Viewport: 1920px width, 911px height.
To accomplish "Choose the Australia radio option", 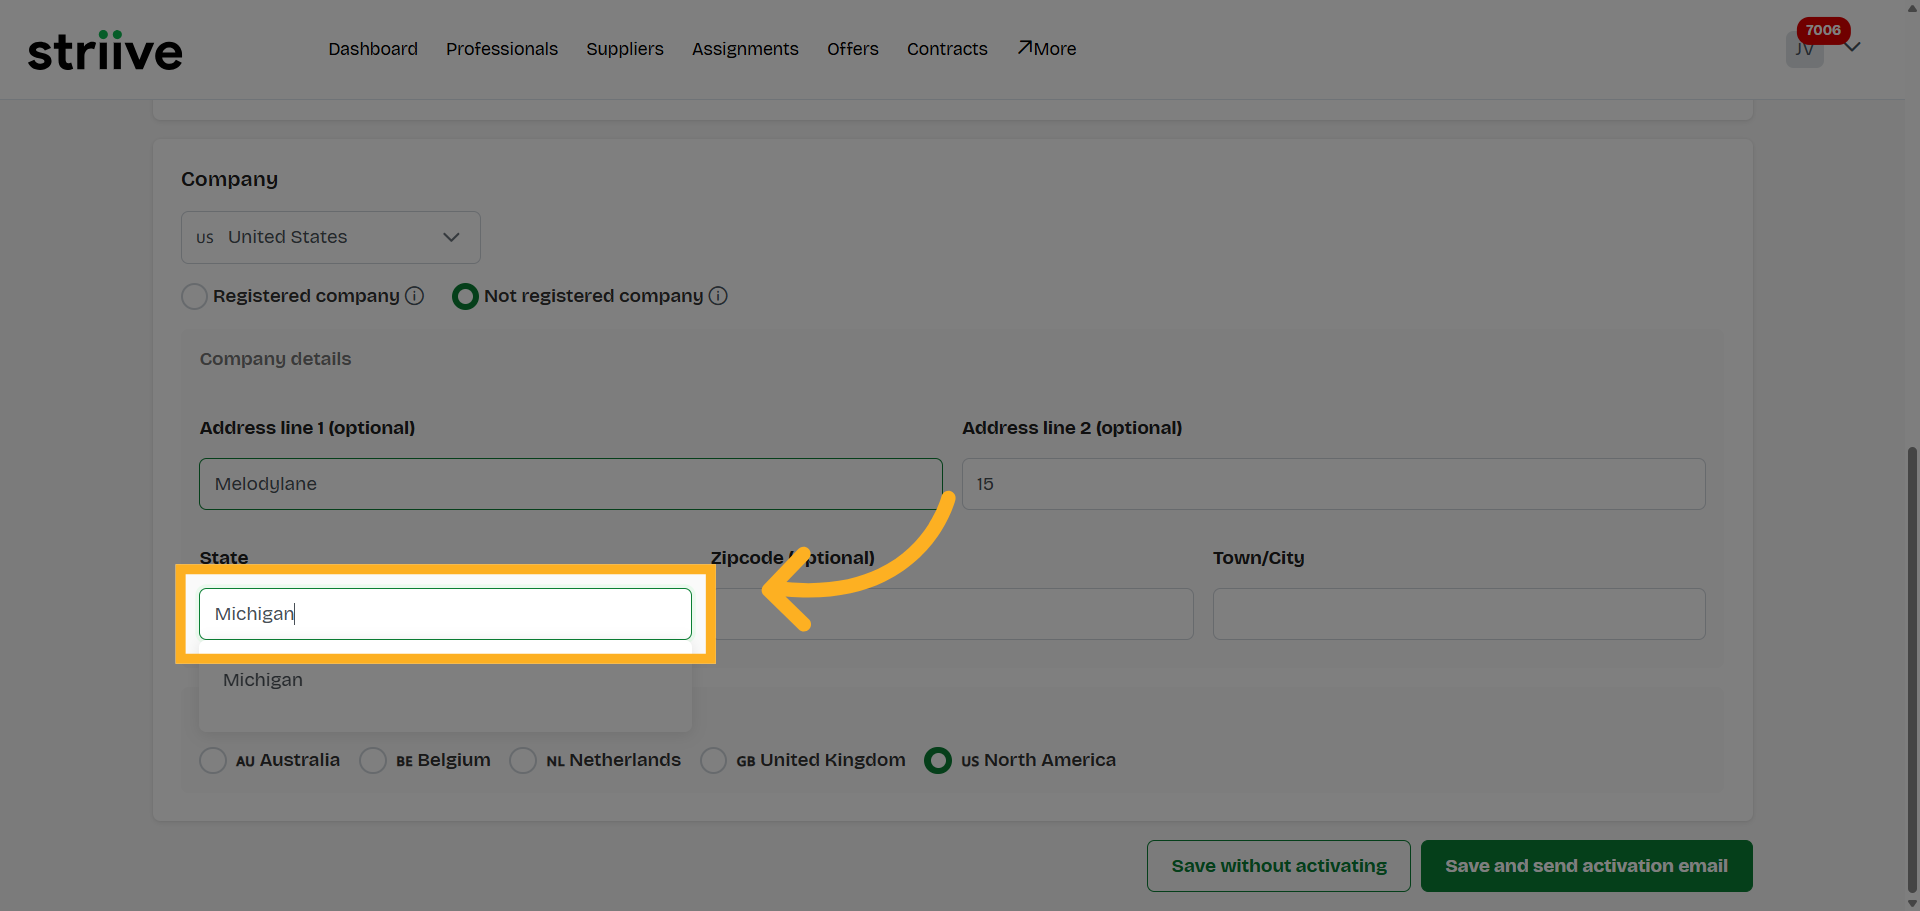I will 213,761.
